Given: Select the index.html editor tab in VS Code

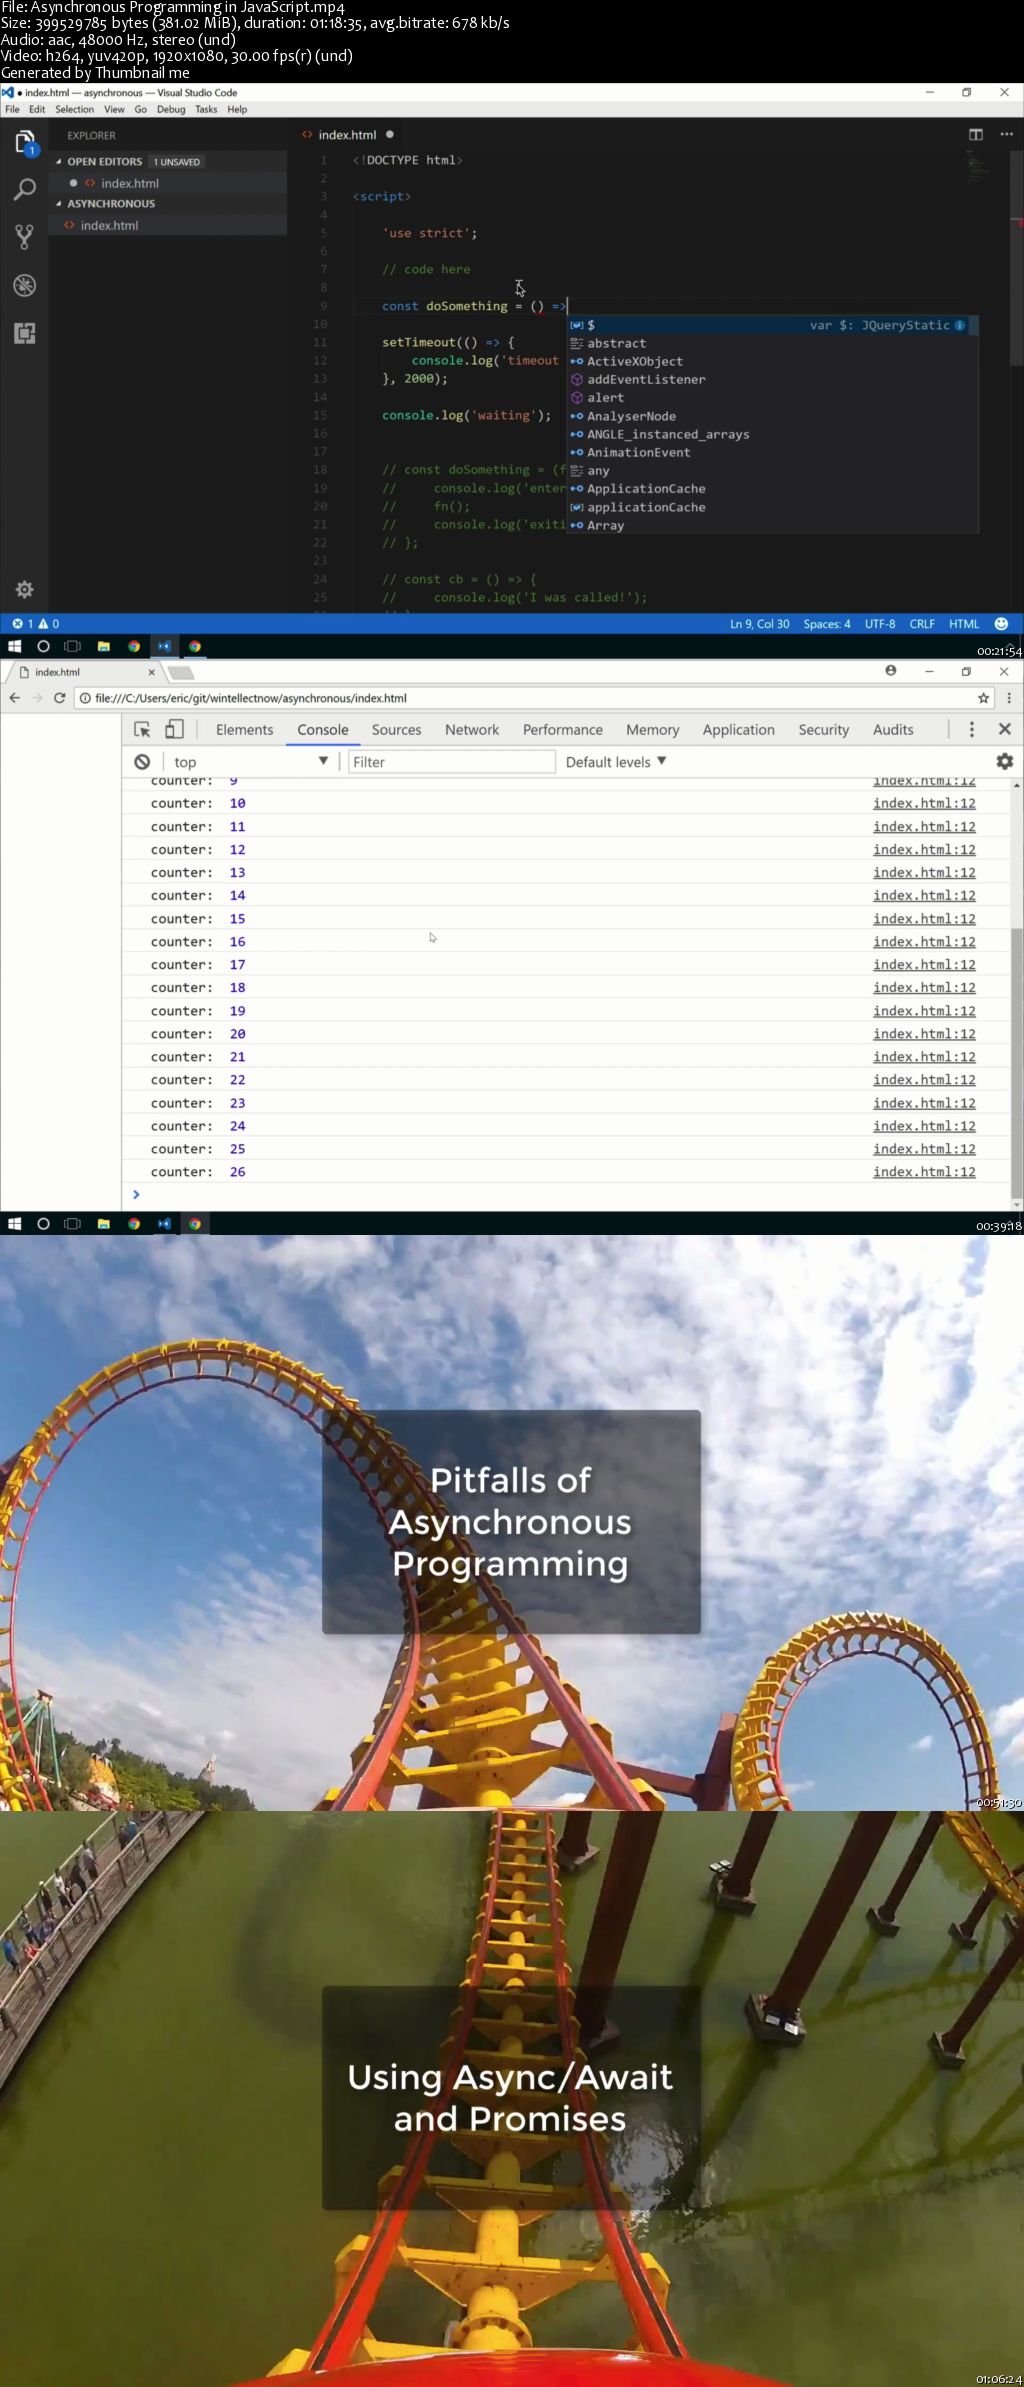Looking at the screenshot, I should point(346,134).
